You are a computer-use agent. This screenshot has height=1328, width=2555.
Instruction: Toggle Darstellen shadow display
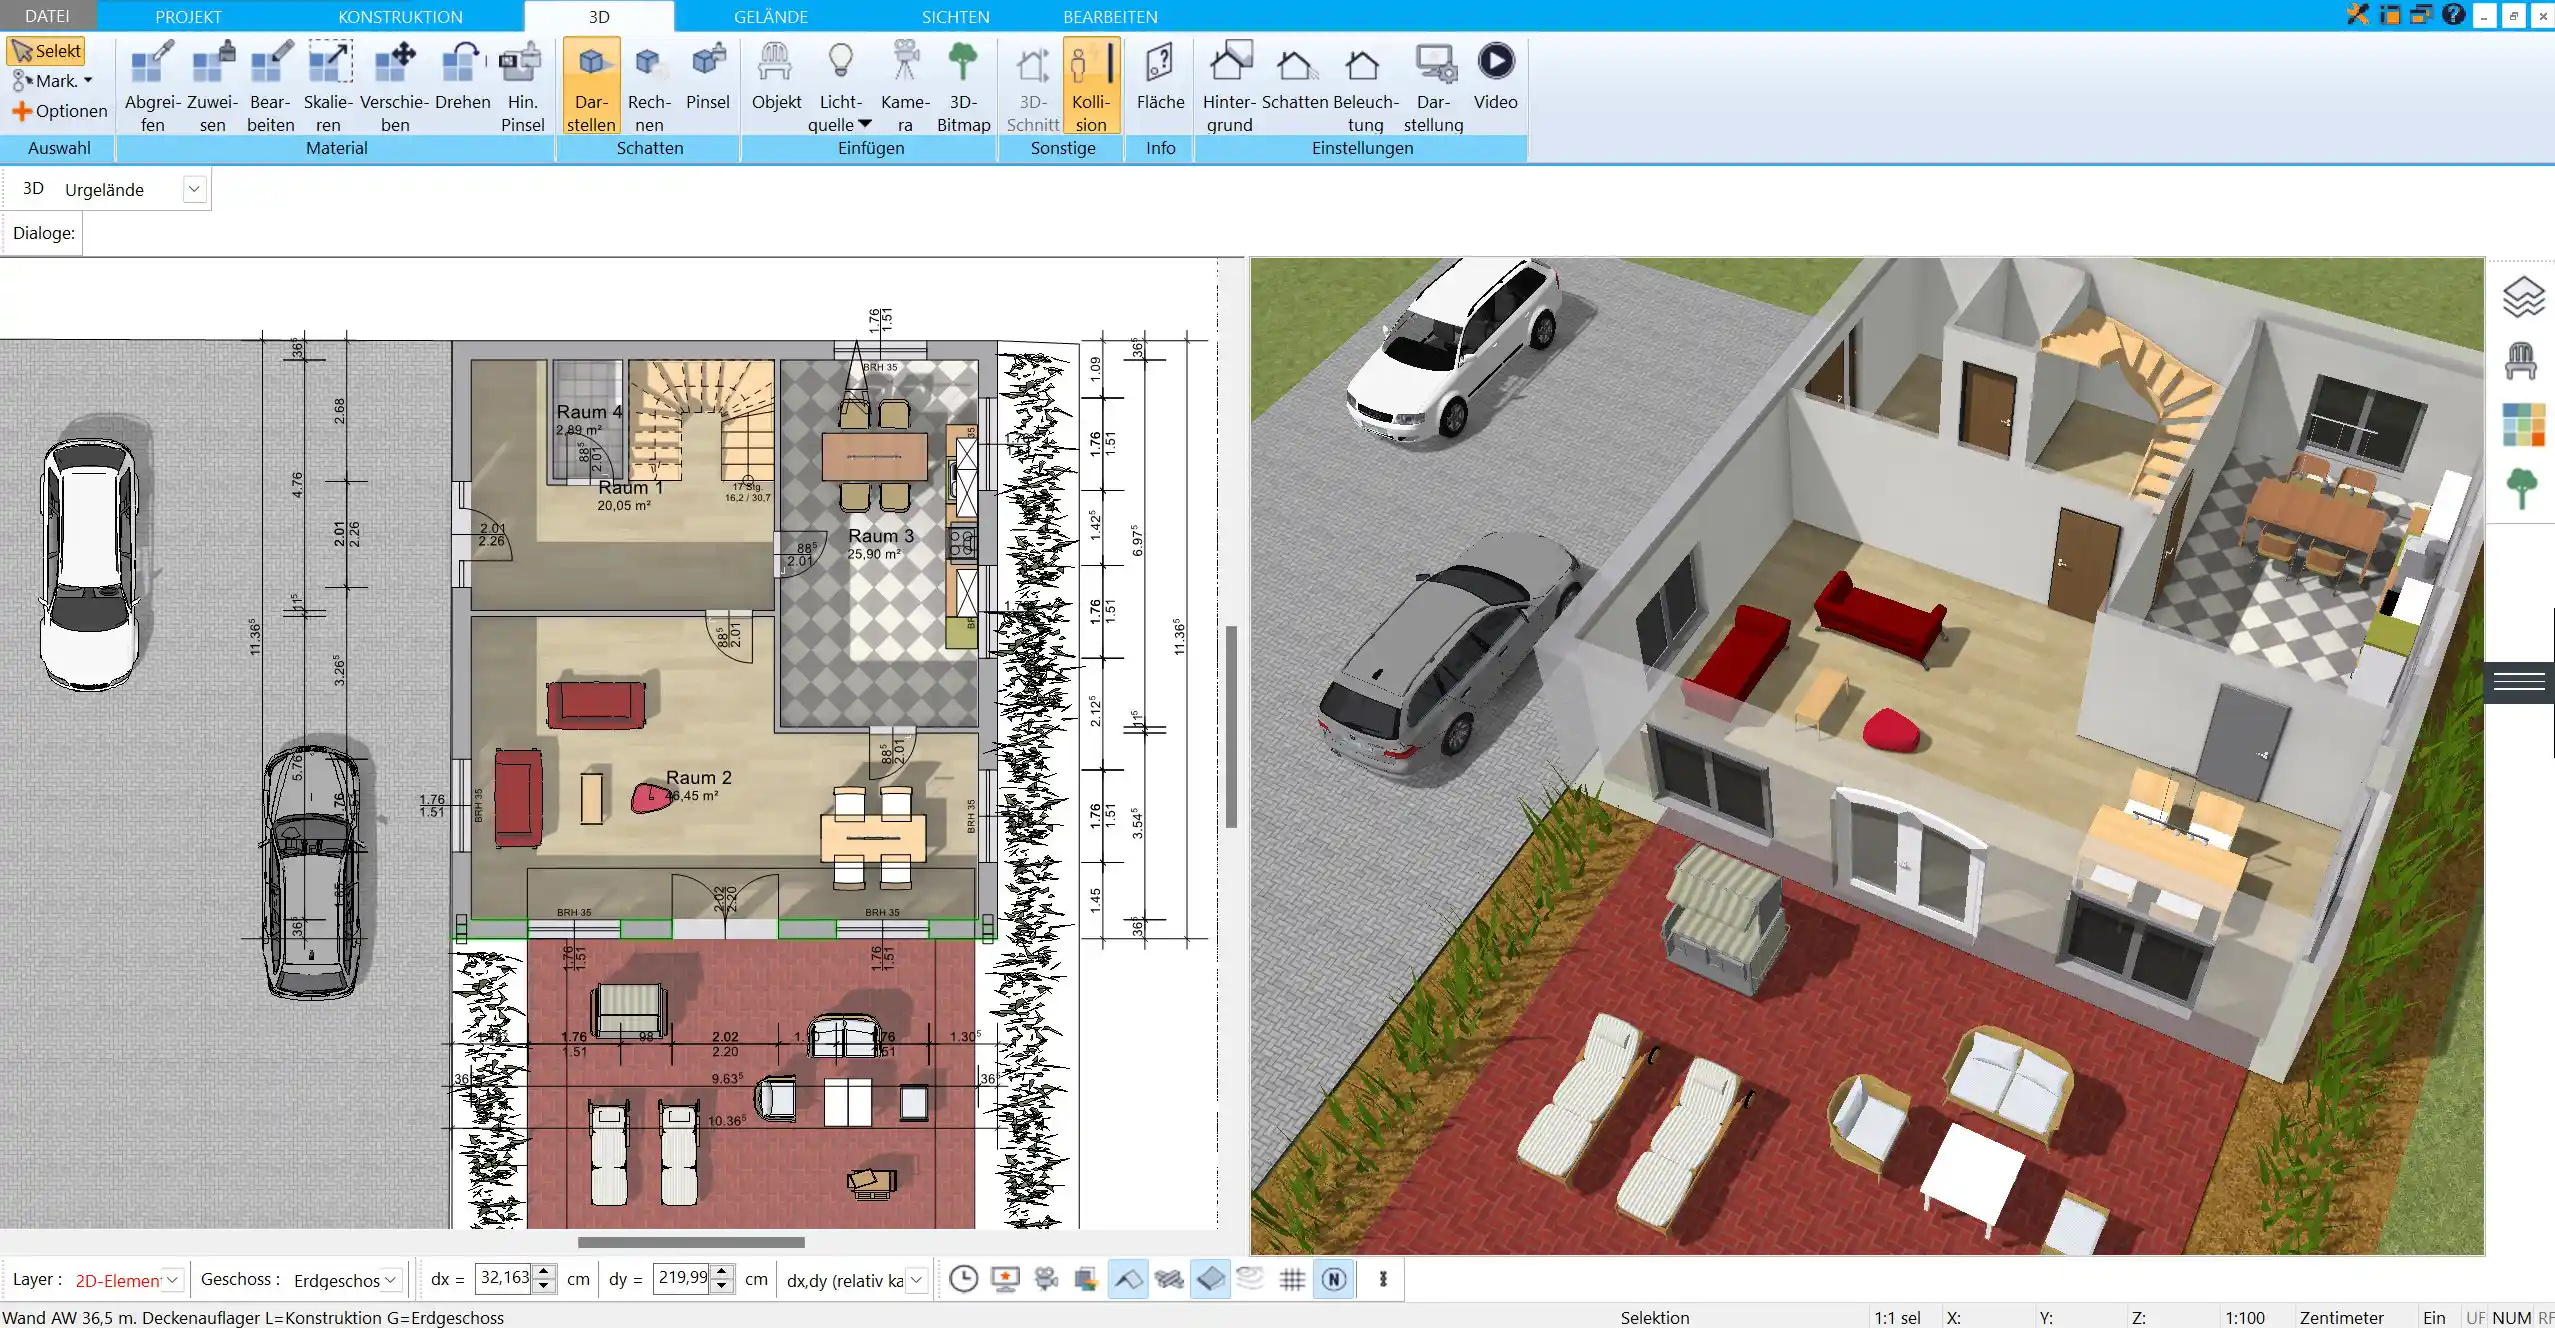[x=591, y=86]
